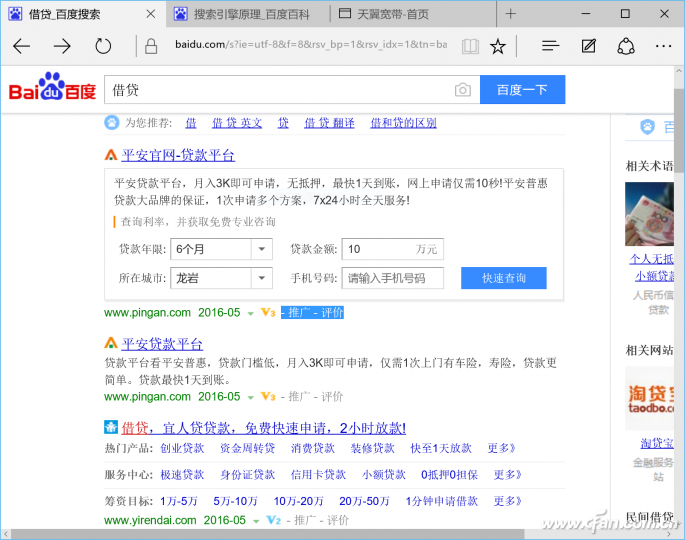Select the 借贷_百度搜索 tab
This screenshot has width=685, height=540.
point(65,14)
